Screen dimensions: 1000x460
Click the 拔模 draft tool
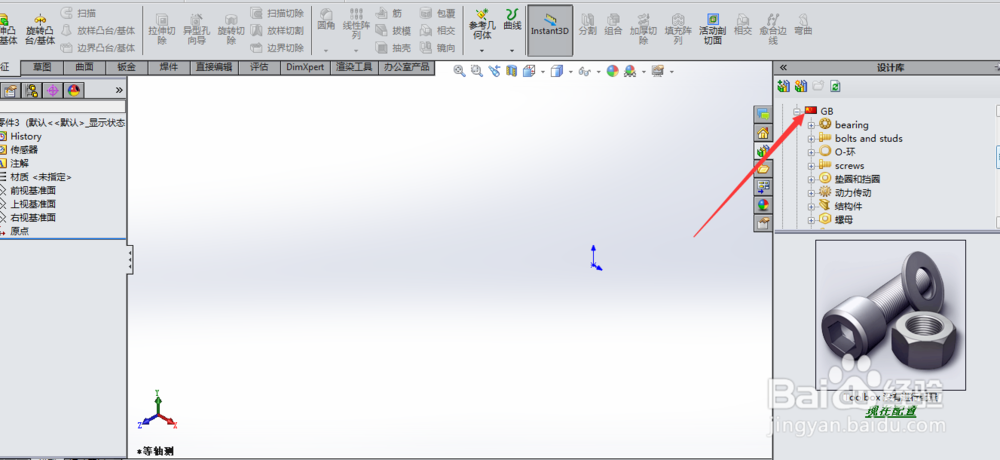pos(393,30)
